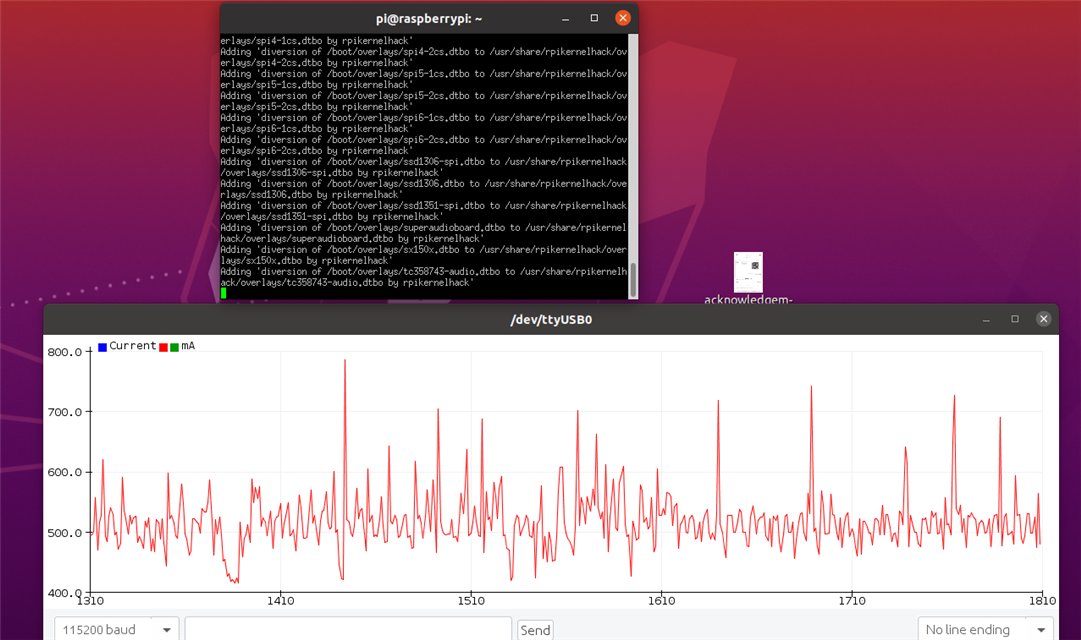Click the blue Current legend swatch
Viewport: 1081px width, 640px height.
103,347
